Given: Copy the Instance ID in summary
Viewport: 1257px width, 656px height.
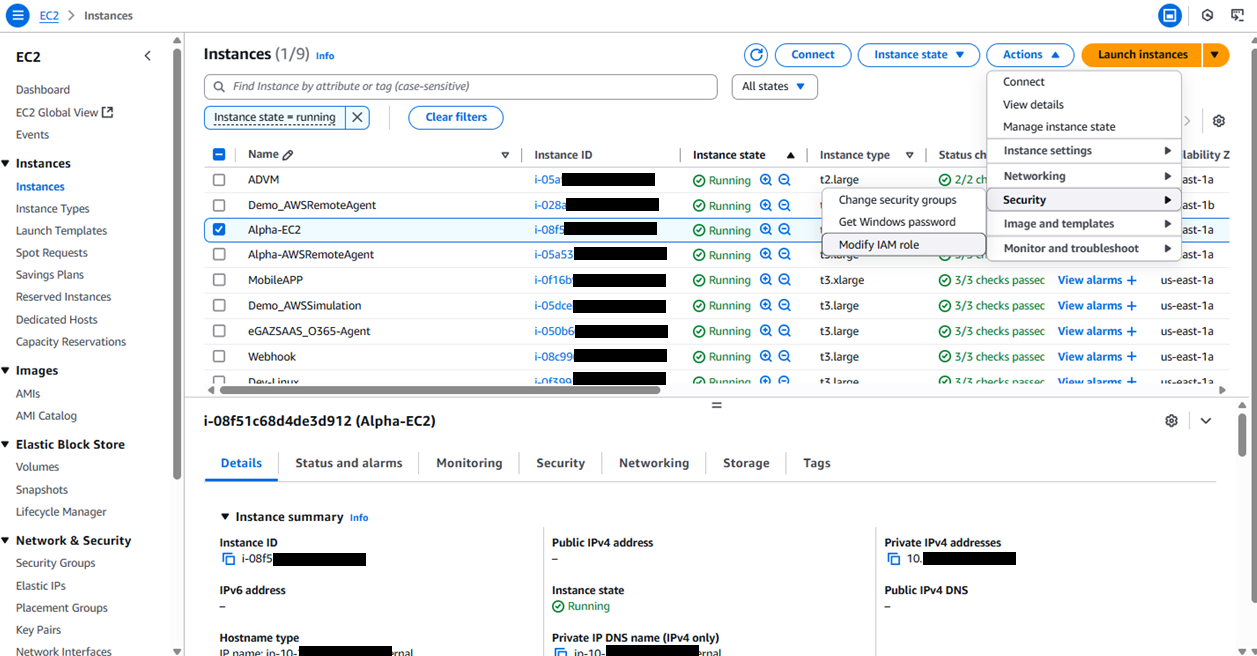Looking at the screenshot, I should 228,559.
